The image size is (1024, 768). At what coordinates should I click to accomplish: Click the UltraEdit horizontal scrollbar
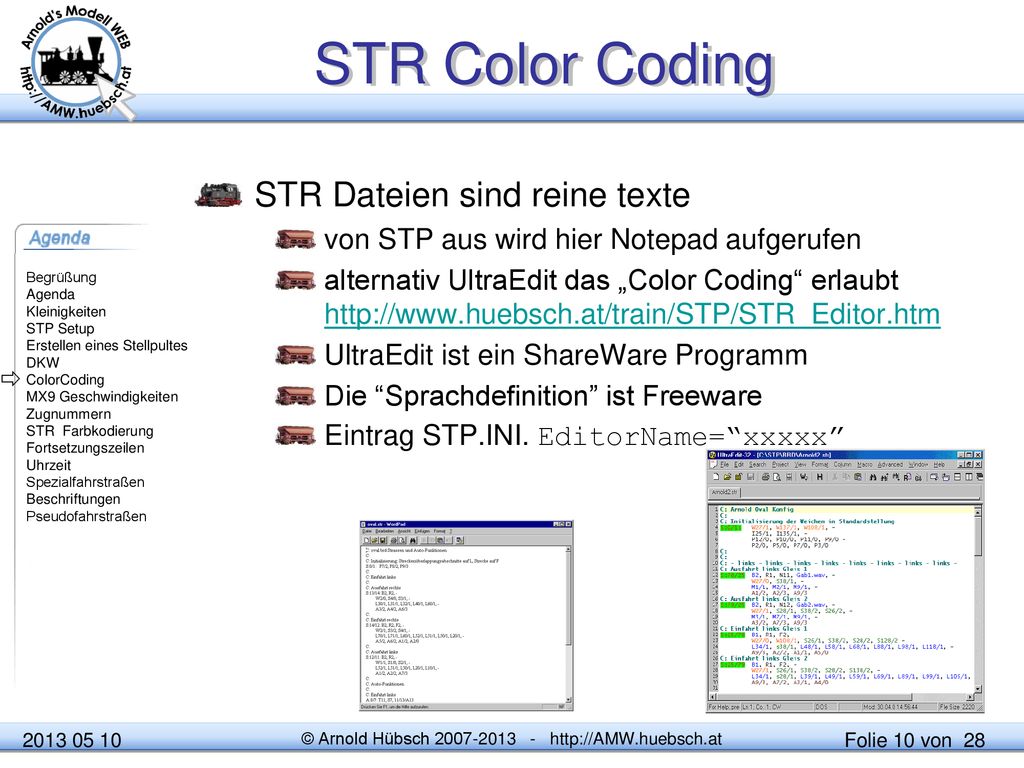[842, 697]
